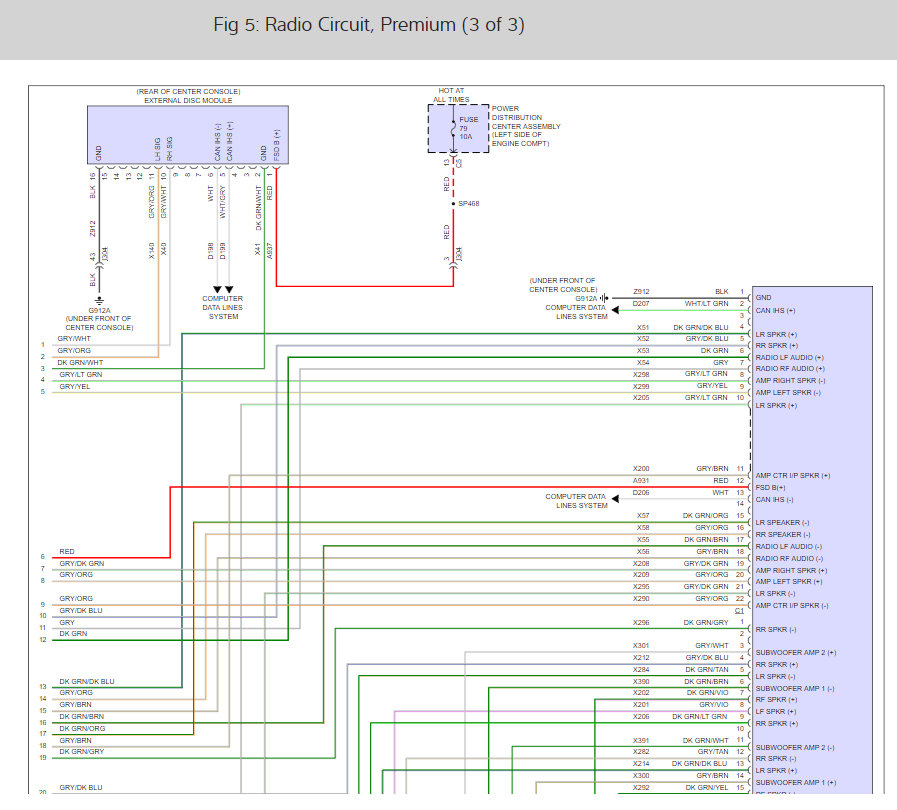This screenshot has height=810, width=897.
Task: Select the 'AMP LEFT SPKR (-)' pin label
Action: coord(788,393)
